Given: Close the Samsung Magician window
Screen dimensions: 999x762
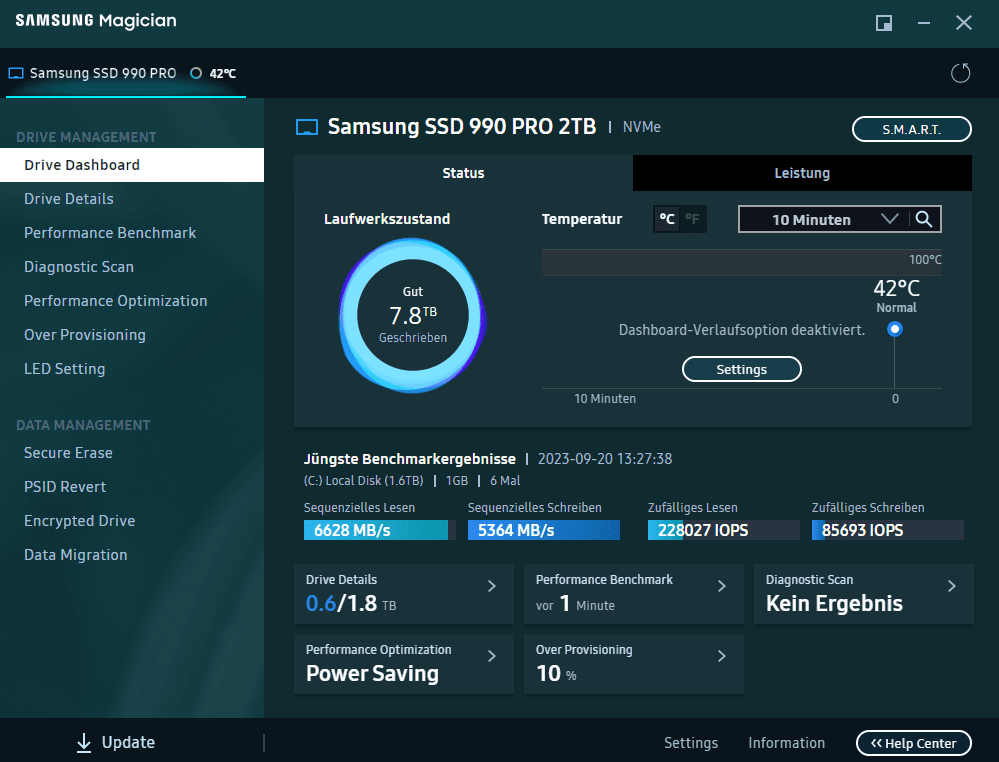Looking at the screenshot, I should point(964,23).
